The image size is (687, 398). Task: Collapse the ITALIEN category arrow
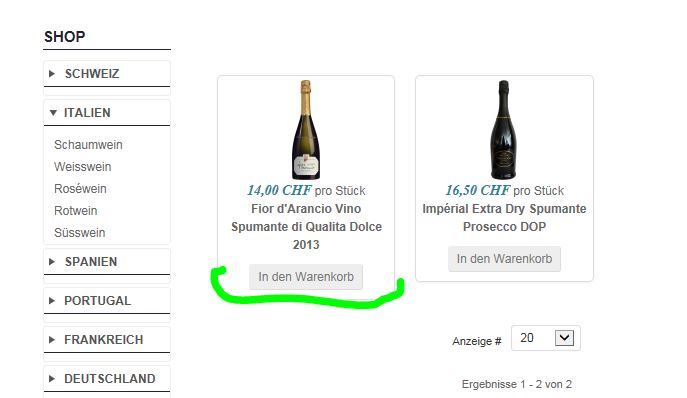coord(53,113)
